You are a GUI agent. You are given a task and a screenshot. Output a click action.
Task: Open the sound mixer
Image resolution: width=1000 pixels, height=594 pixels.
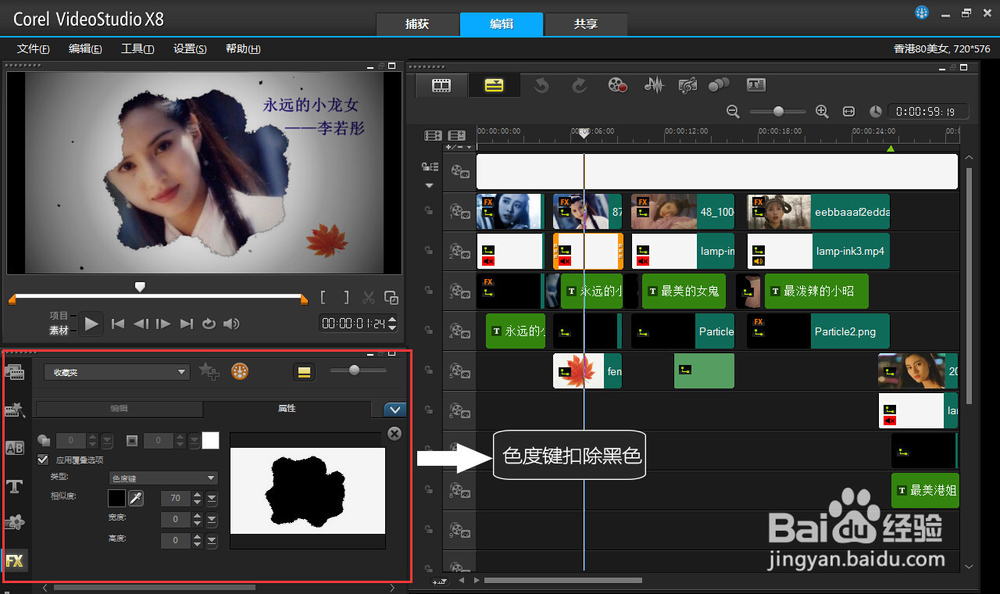coord(654,85)
